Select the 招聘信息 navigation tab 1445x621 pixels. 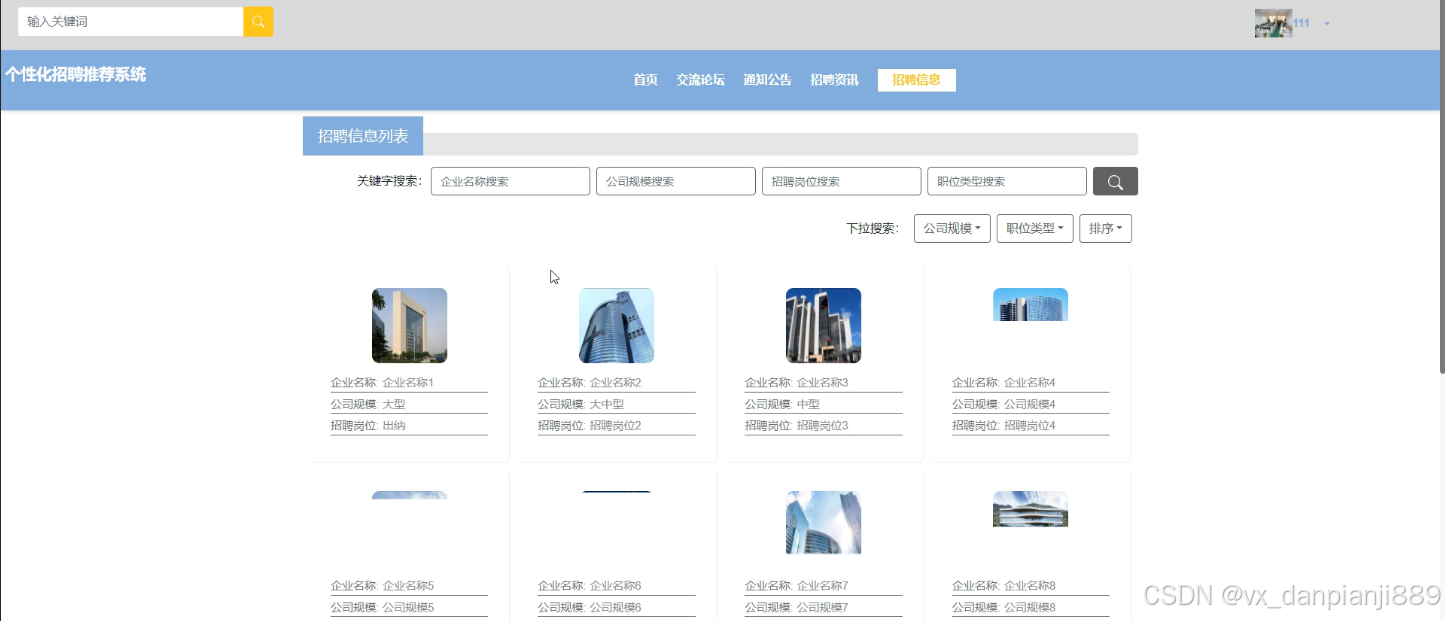[917, 80]
